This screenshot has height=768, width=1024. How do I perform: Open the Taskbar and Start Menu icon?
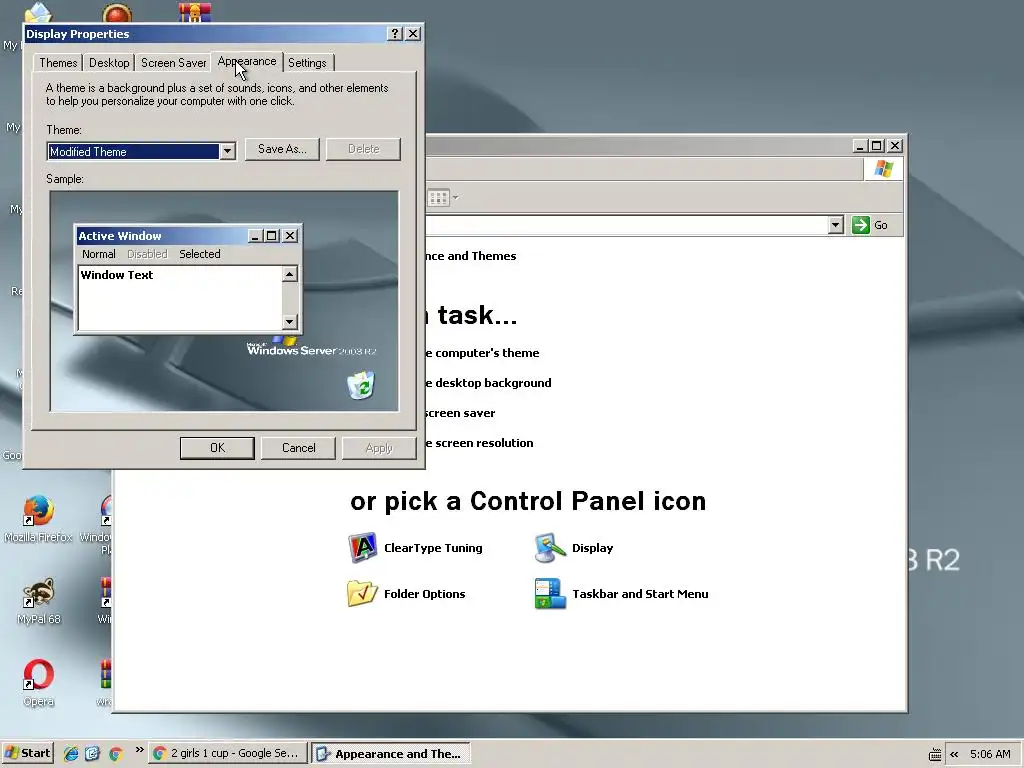pyautogui.click(x=550, y=594)
